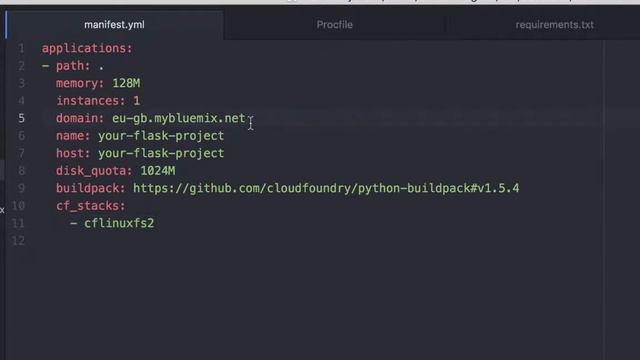The width and height of the screenshot is (640, 360).
Task: Select the 128M memory value
Action: click(126, 83)
